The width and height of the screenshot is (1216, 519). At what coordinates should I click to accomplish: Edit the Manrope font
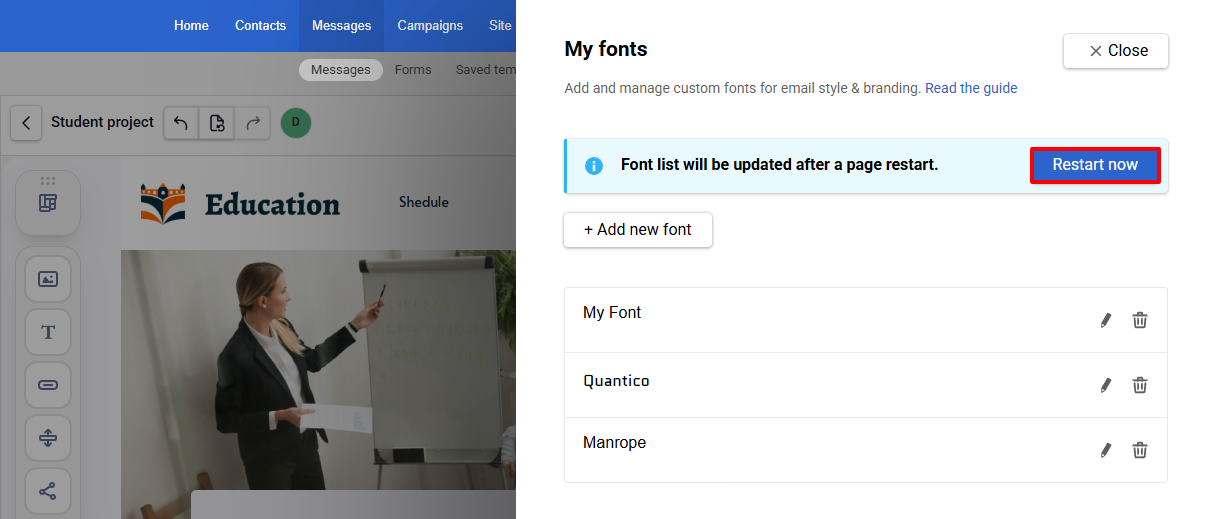pos(1105,450)
